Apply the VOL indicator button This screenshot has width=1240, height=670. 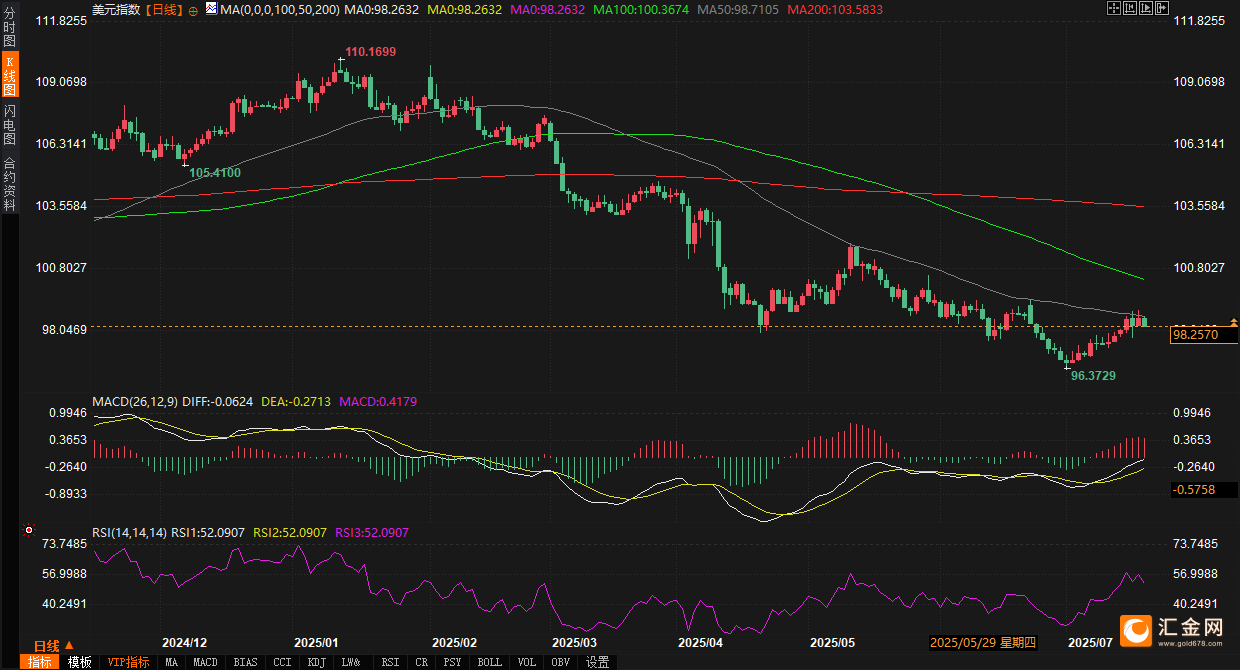pos(526,662)
